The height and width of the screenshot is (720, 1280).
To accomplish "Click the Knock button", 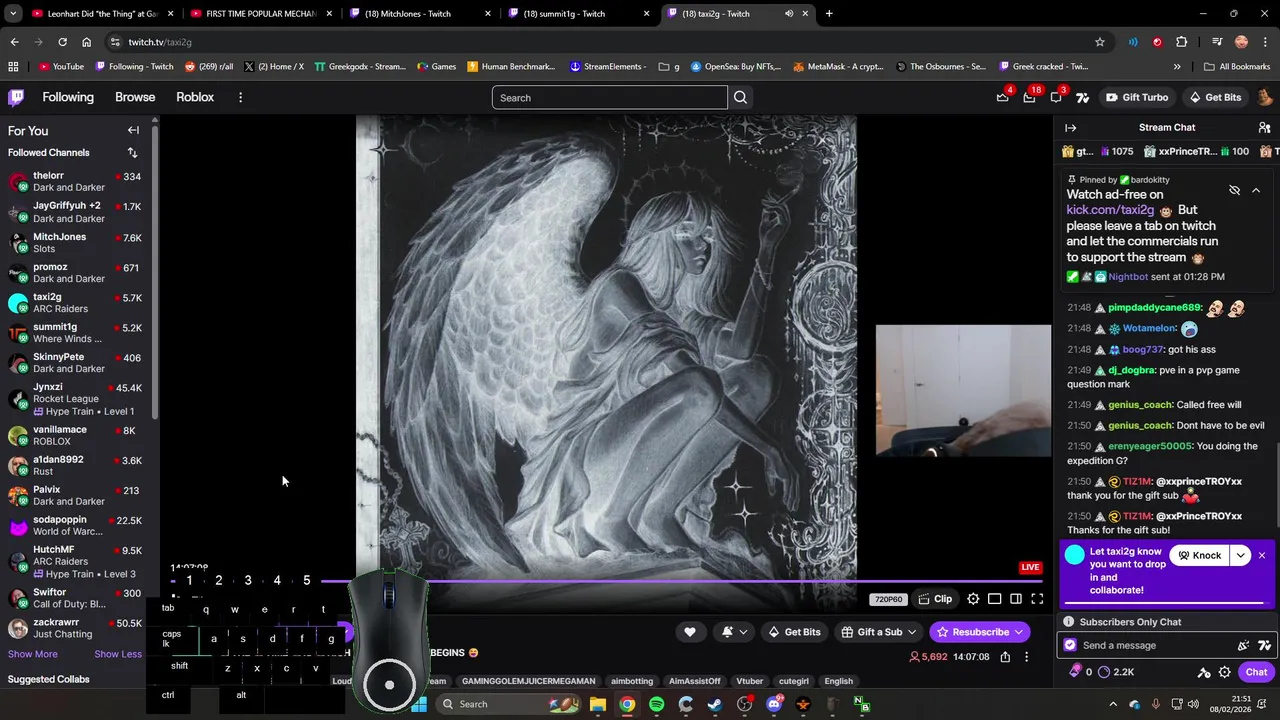I will [1199, 555].
